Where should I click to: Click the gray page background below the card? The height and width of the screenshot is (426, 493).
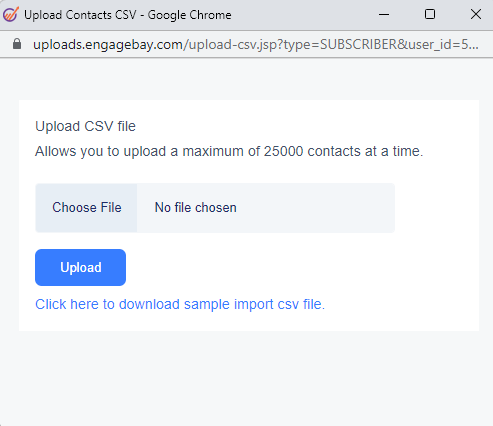click(x=246, y=377)
